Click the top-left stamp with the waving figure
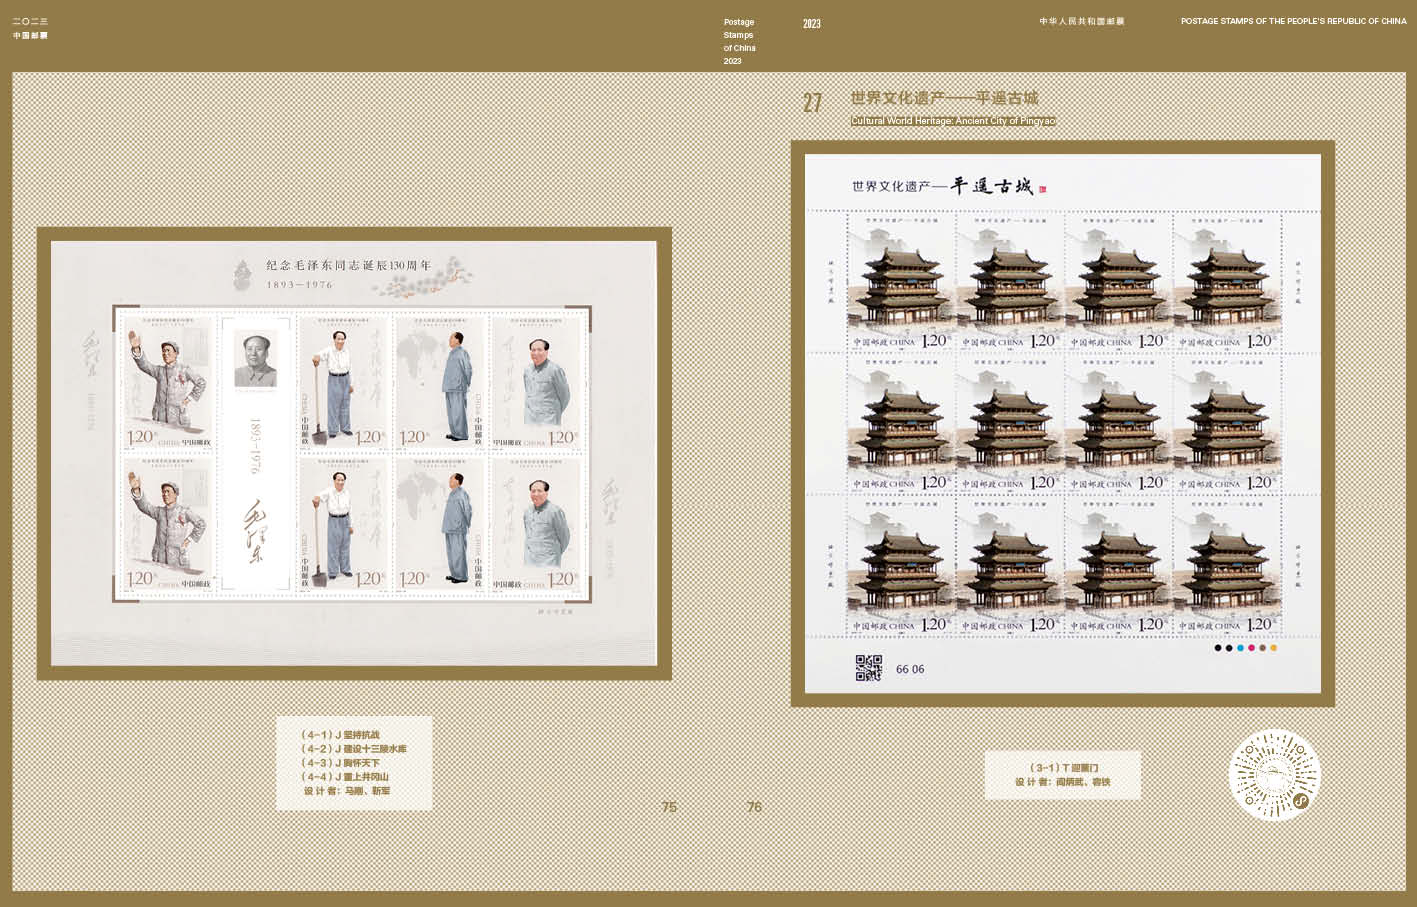The height and width of the screenshot is (907, 1417). [167, 383]
